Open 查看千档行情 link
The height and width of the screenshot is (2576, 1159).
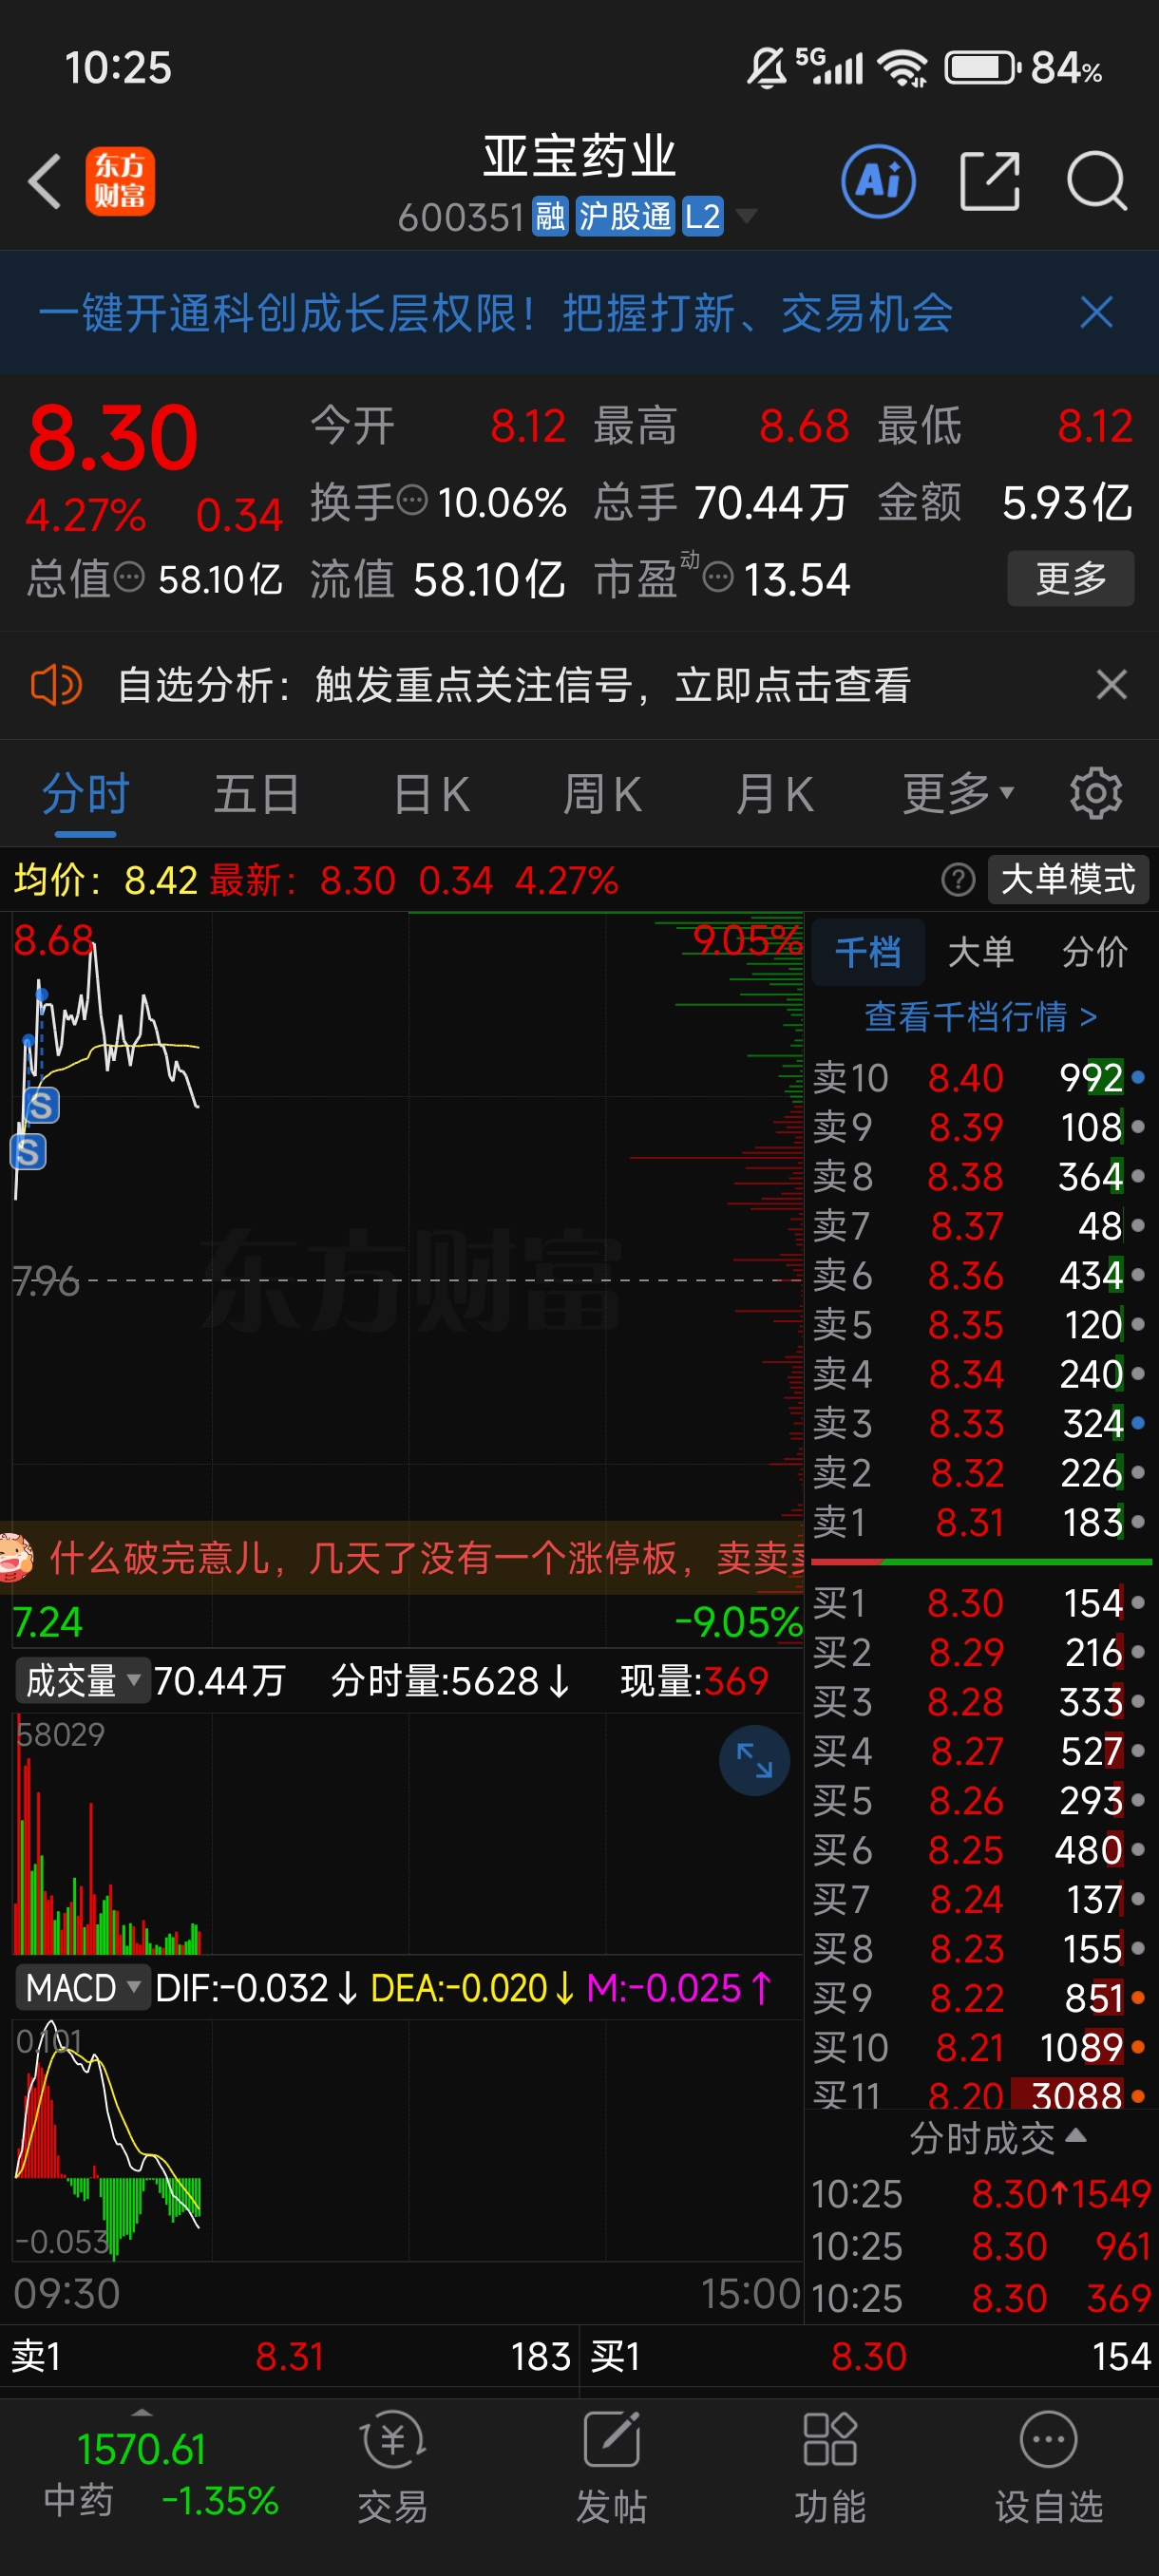(x=981, y=1017)
